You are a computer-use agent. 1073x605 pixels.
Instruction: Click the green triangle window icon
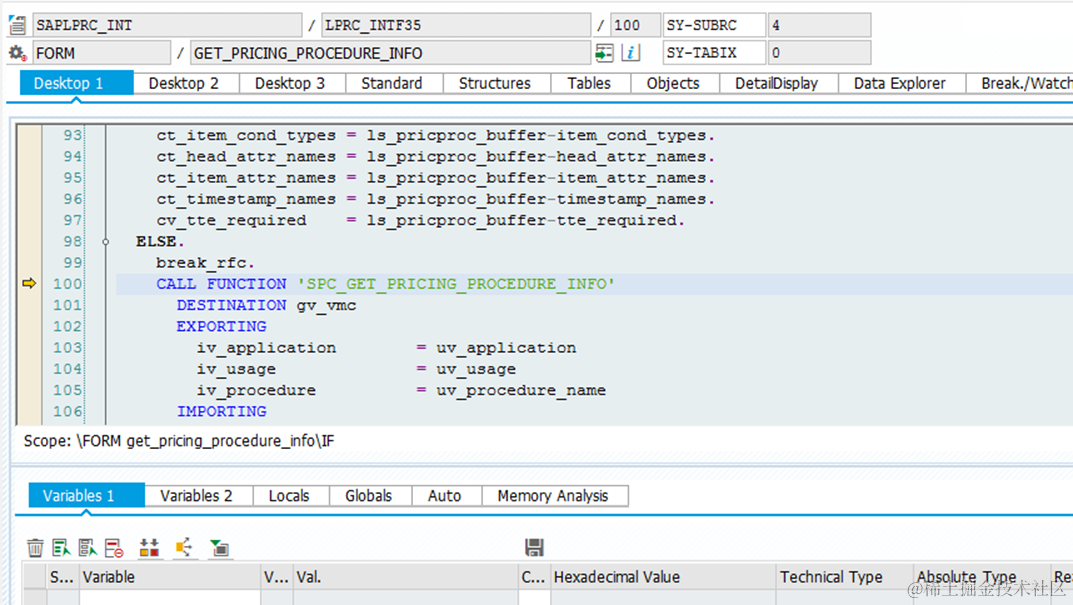coord(219,548)
